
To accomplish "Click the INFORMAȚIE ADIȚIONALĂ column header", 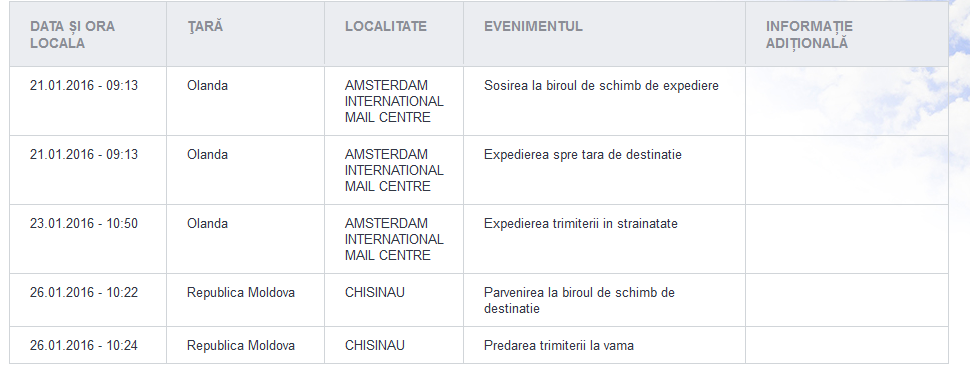I will [809, 35].
